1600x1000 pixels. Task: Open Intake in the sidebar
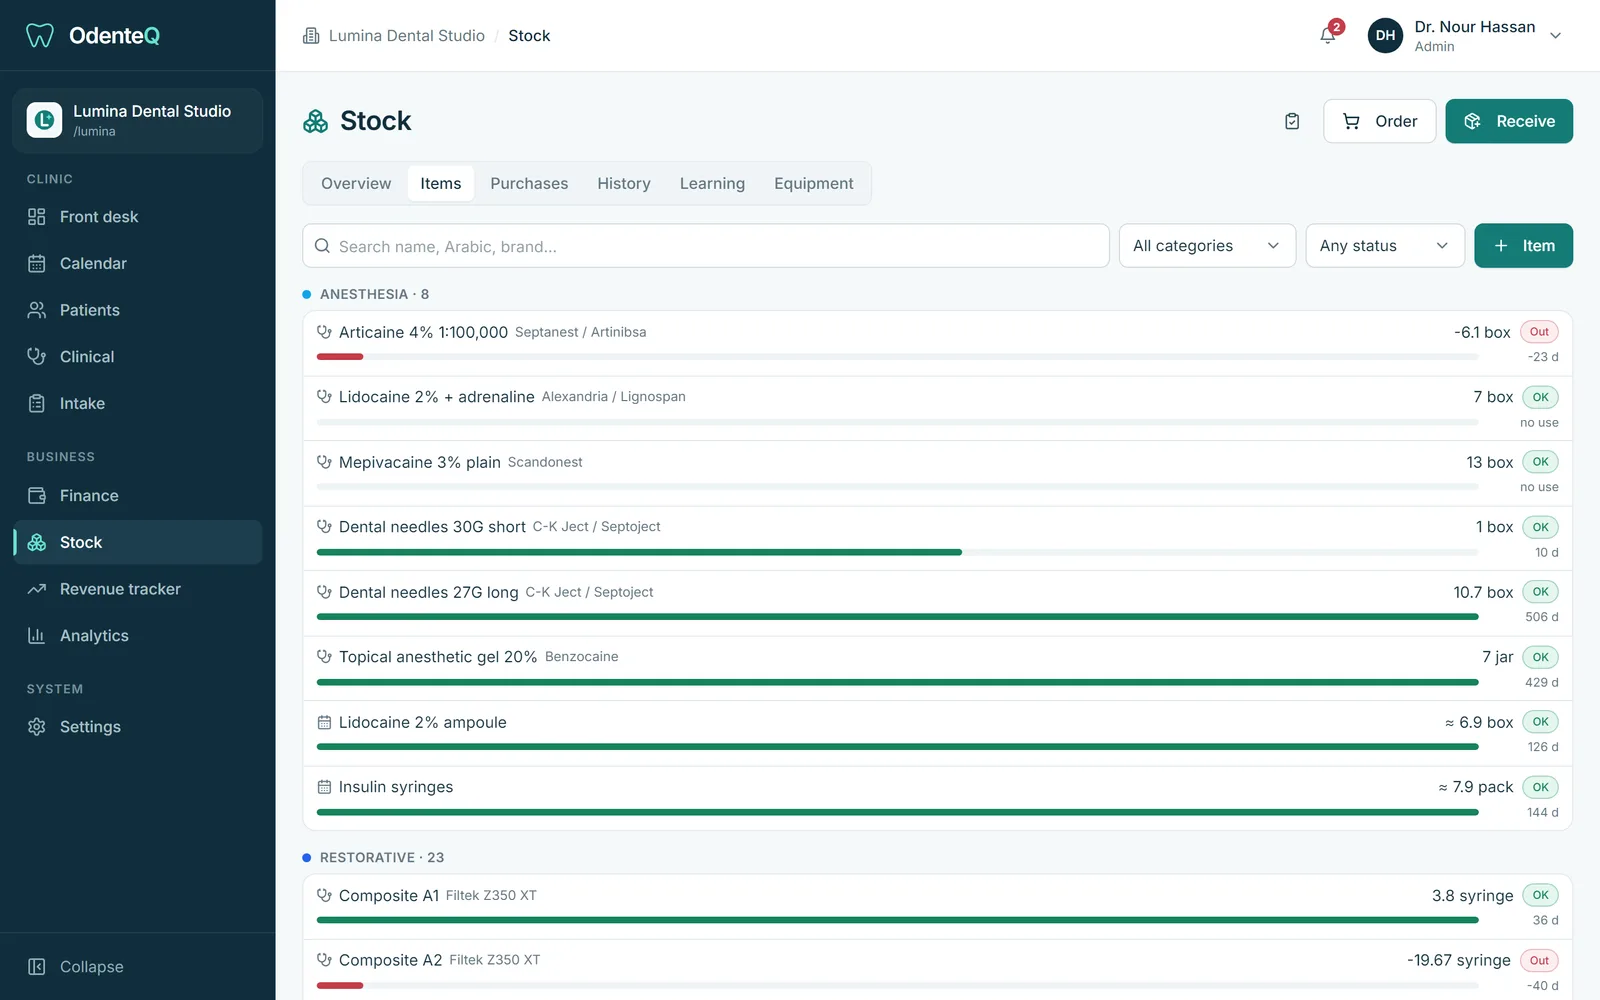138,404
